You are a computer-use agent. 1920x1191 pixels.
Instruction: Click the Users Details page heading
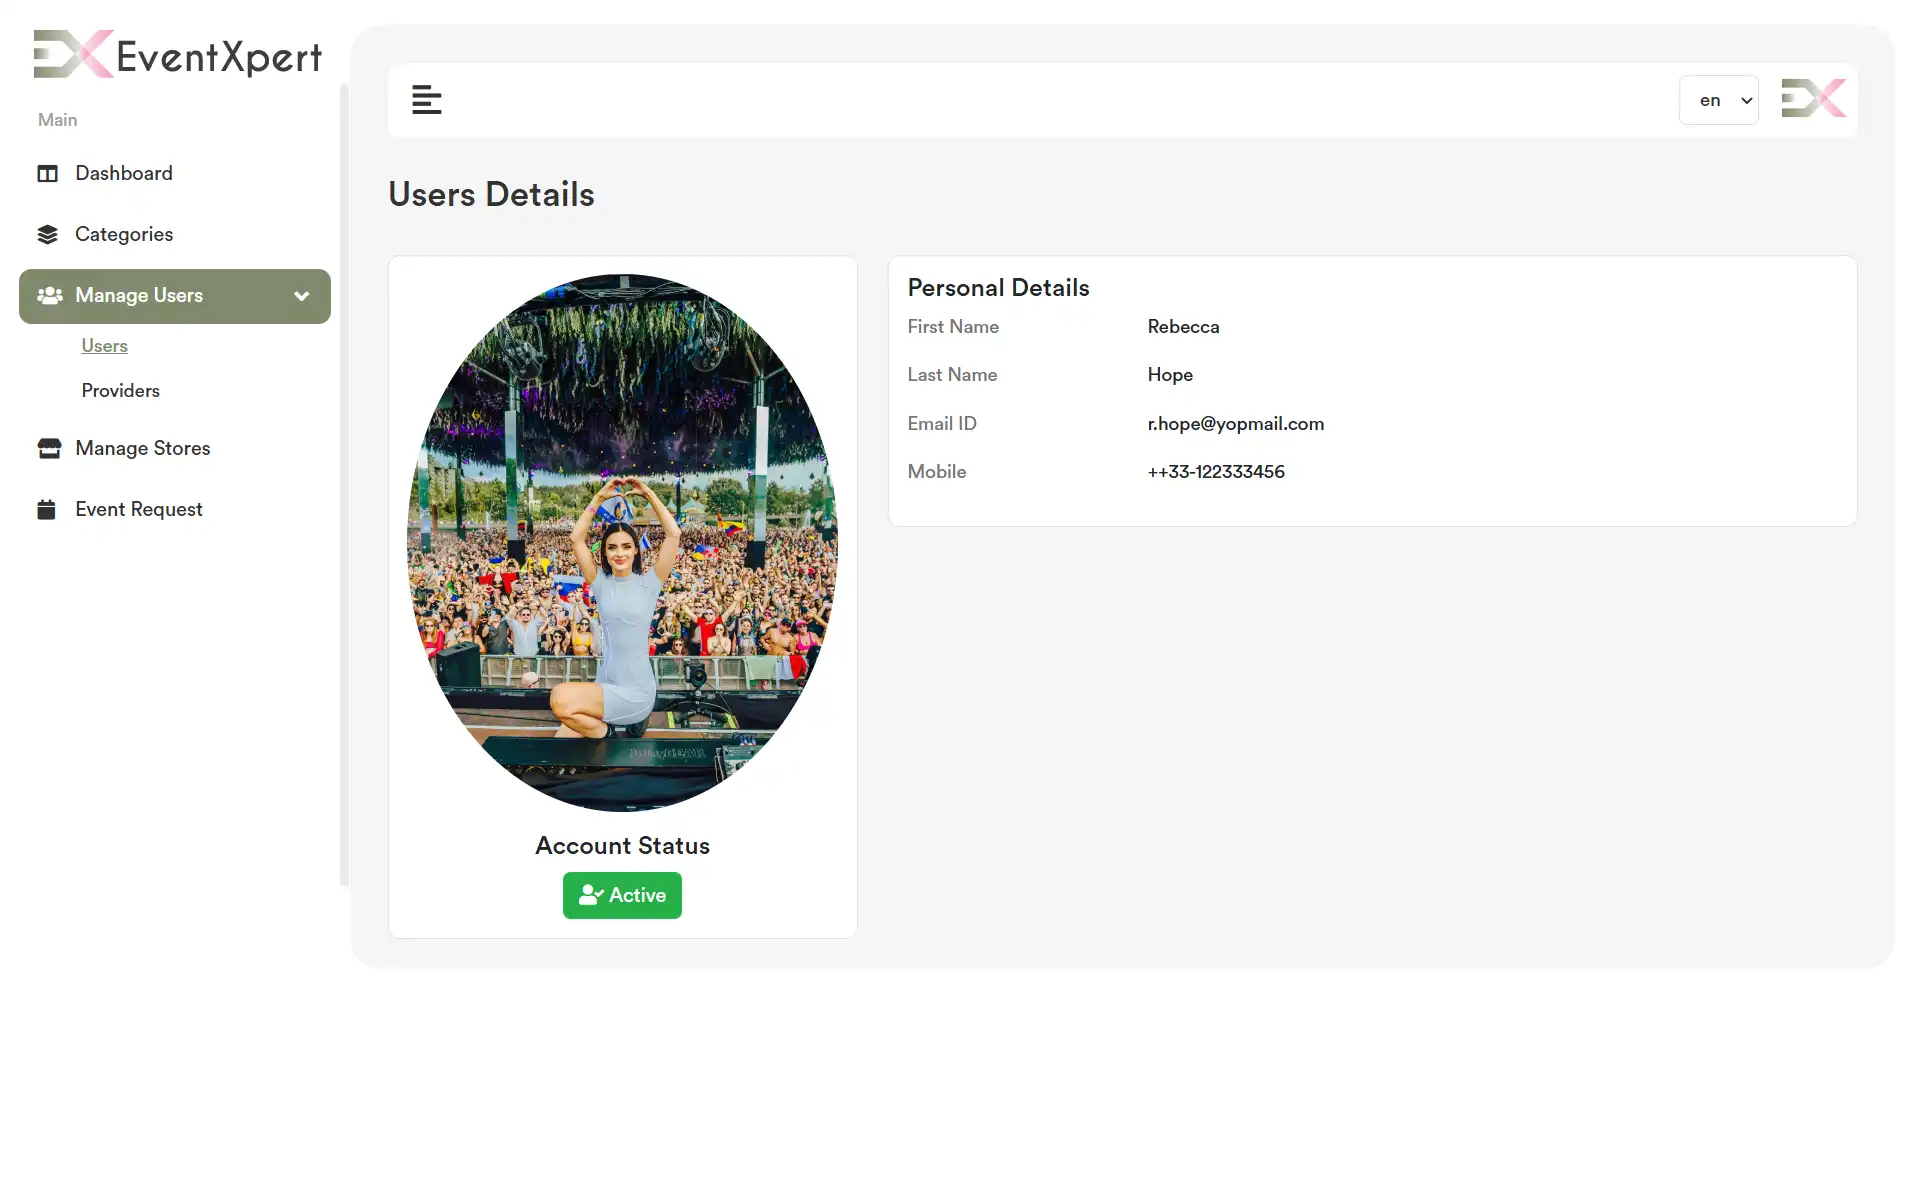(x=491, y=194)
